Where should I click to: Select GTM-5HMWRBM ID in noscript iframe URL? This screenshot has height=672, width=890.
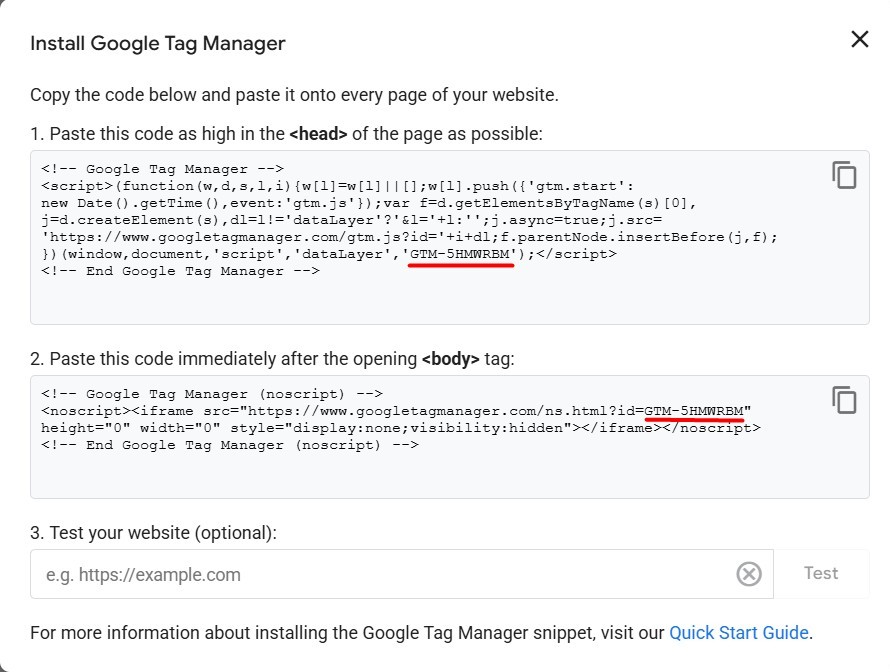[694, 410]
